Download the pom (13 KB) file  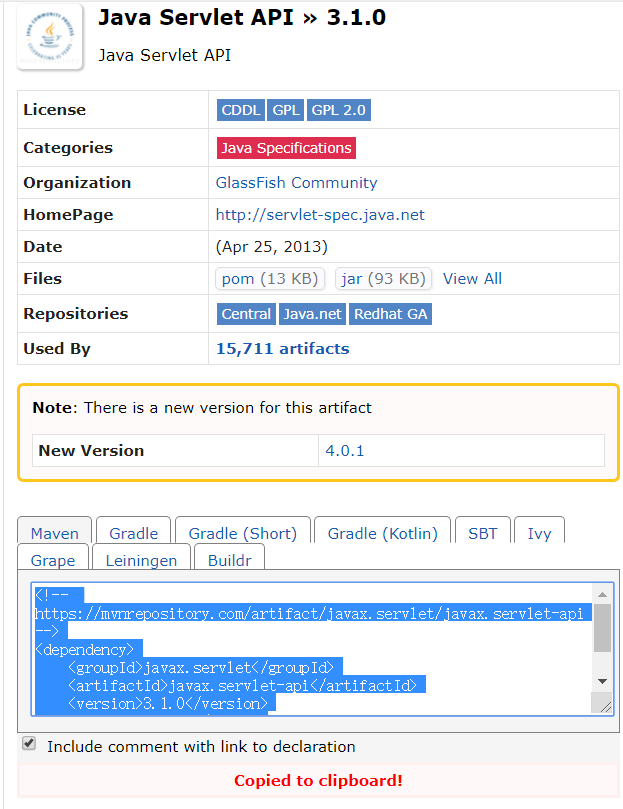click(x=268, y=279)
